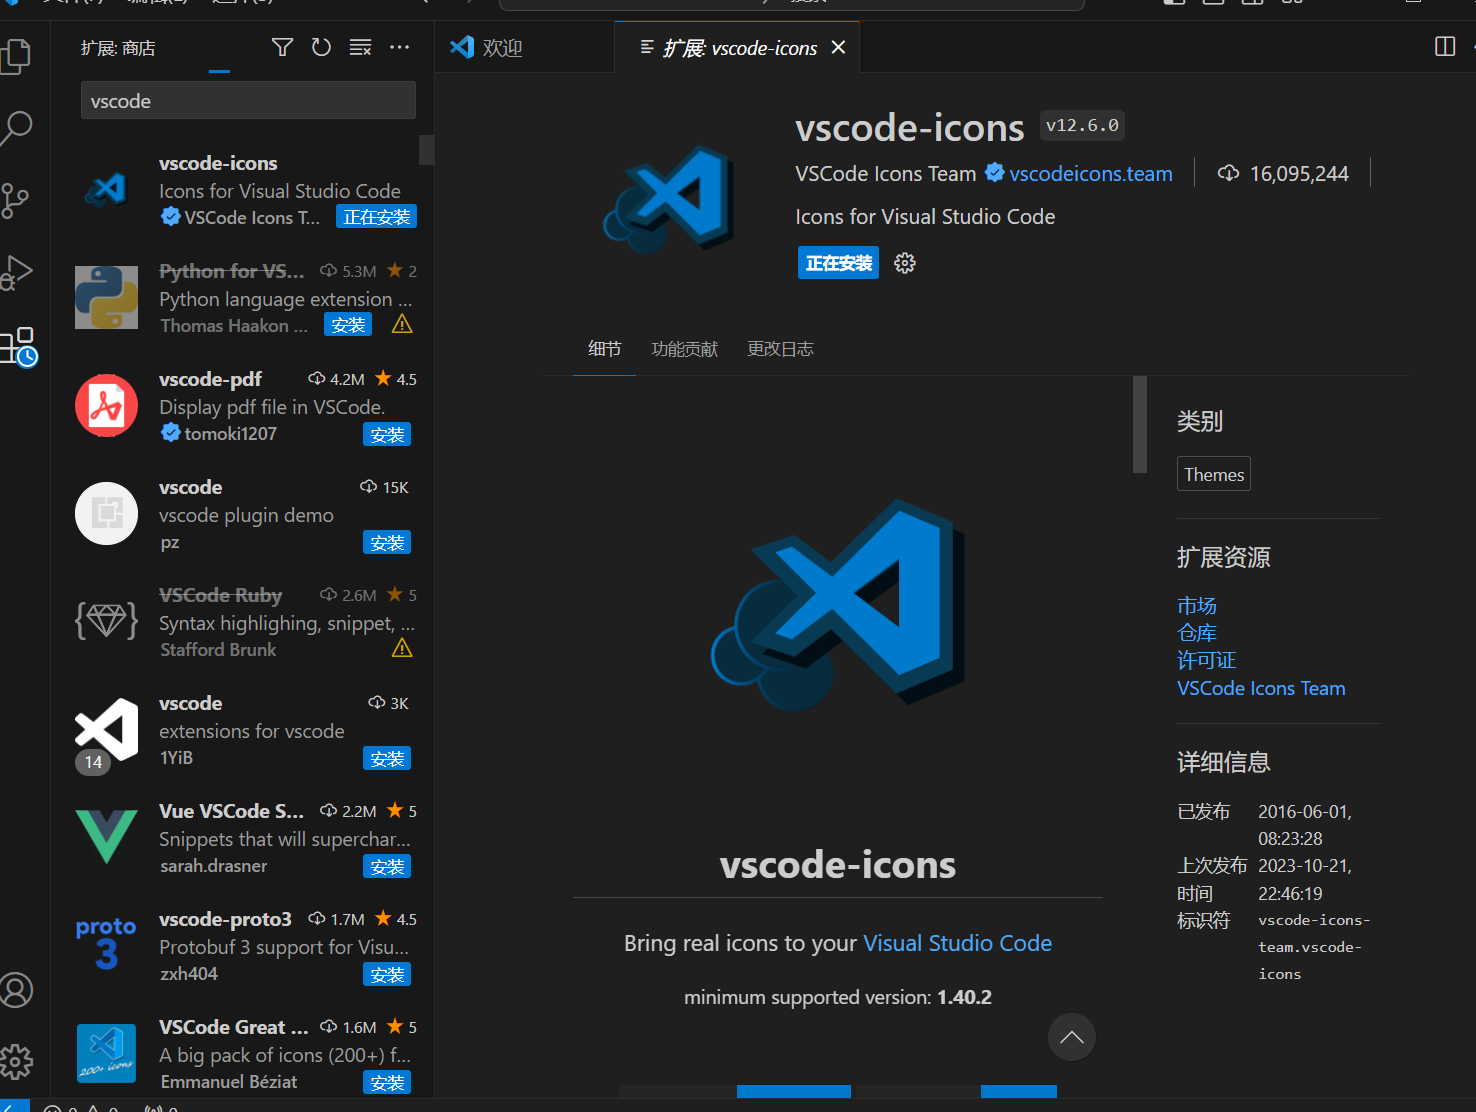The width and height of the screenshot is (1476, 1112).
Task: Clear extension search results icon
Action: coord(360,47)
